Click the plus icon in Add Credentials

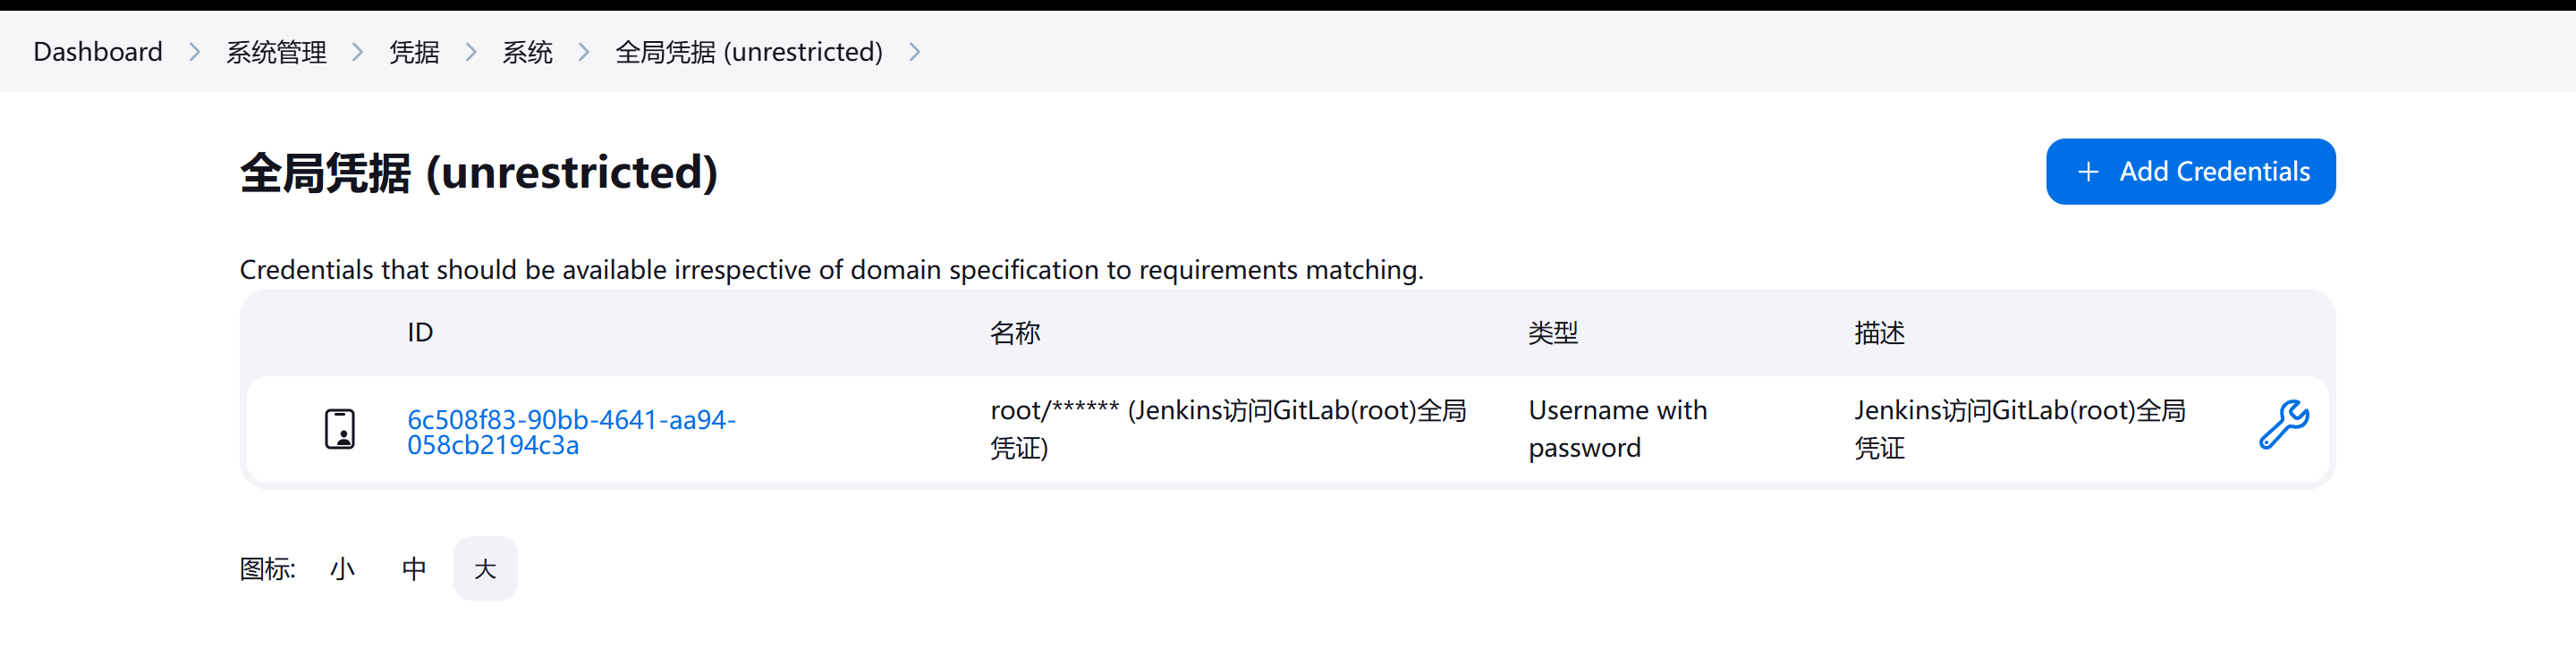tap(2088, 172)
